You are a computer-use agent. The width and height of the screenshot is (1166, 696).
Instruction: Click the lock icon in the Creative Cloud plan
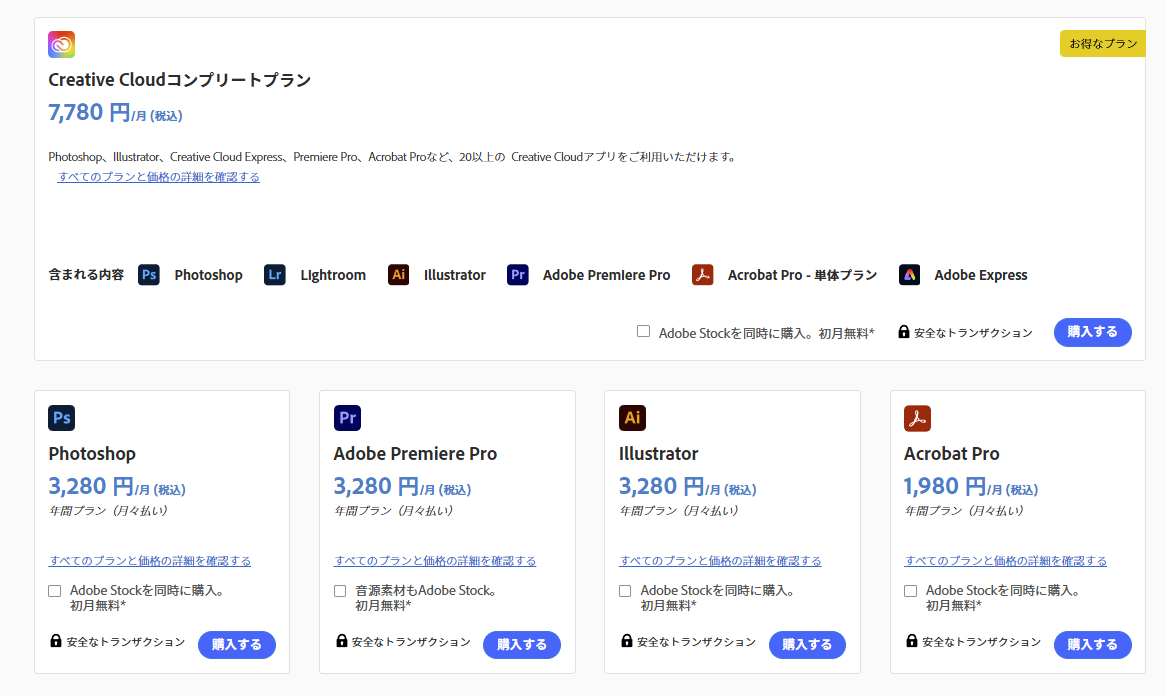pyautogui.click(x=904, y=332)
